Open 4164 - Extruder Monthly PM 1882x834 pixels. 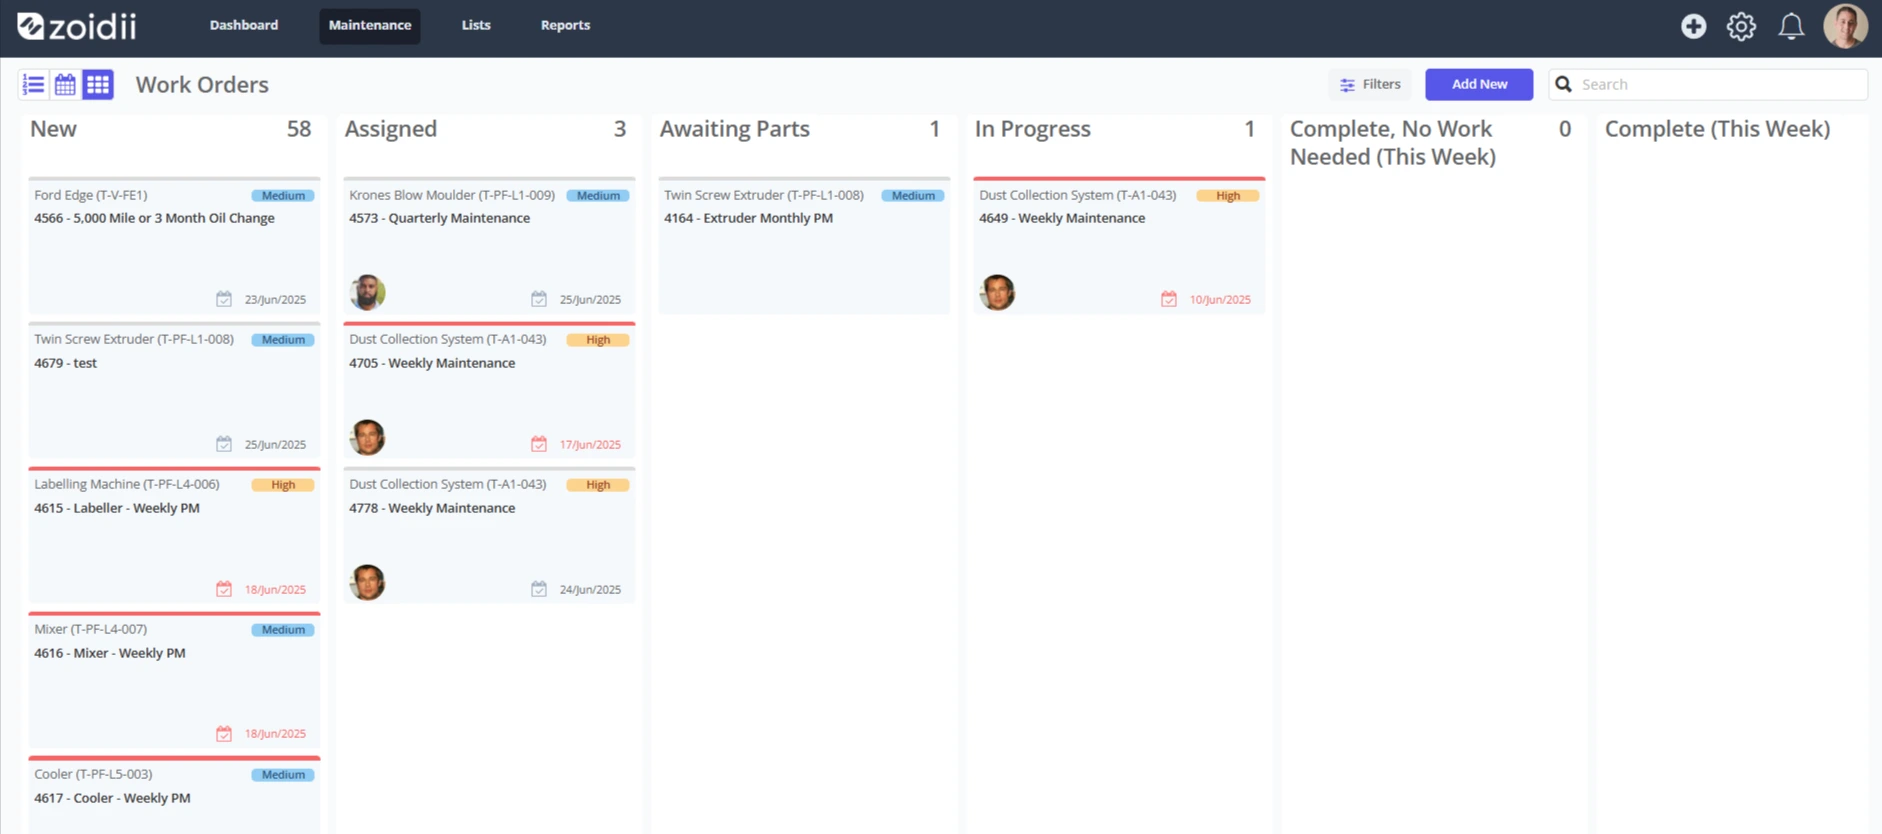[748, 218]
